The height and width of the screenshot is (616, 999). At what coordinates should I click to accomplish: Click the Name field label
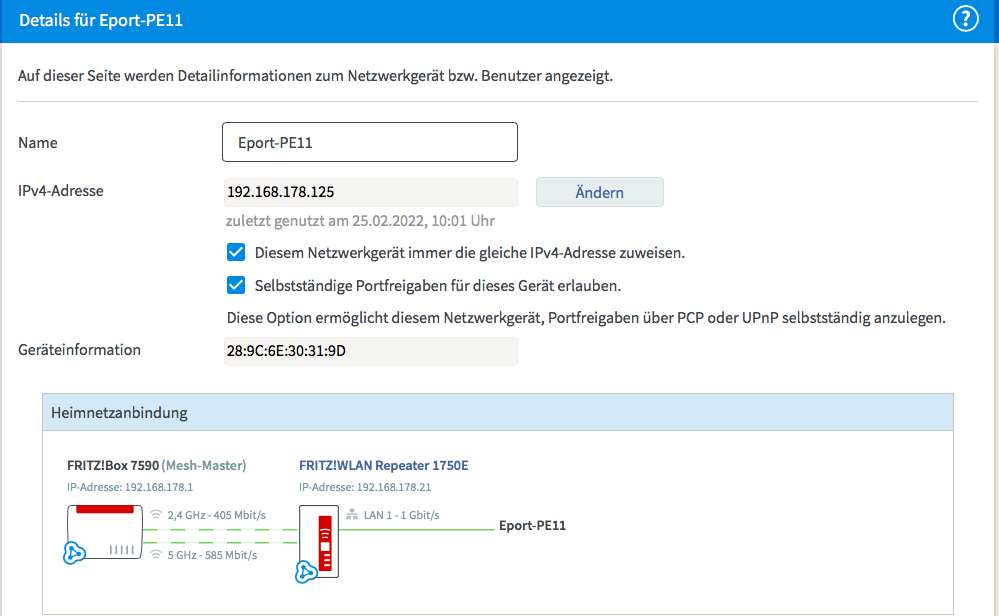tap(38, 143)
